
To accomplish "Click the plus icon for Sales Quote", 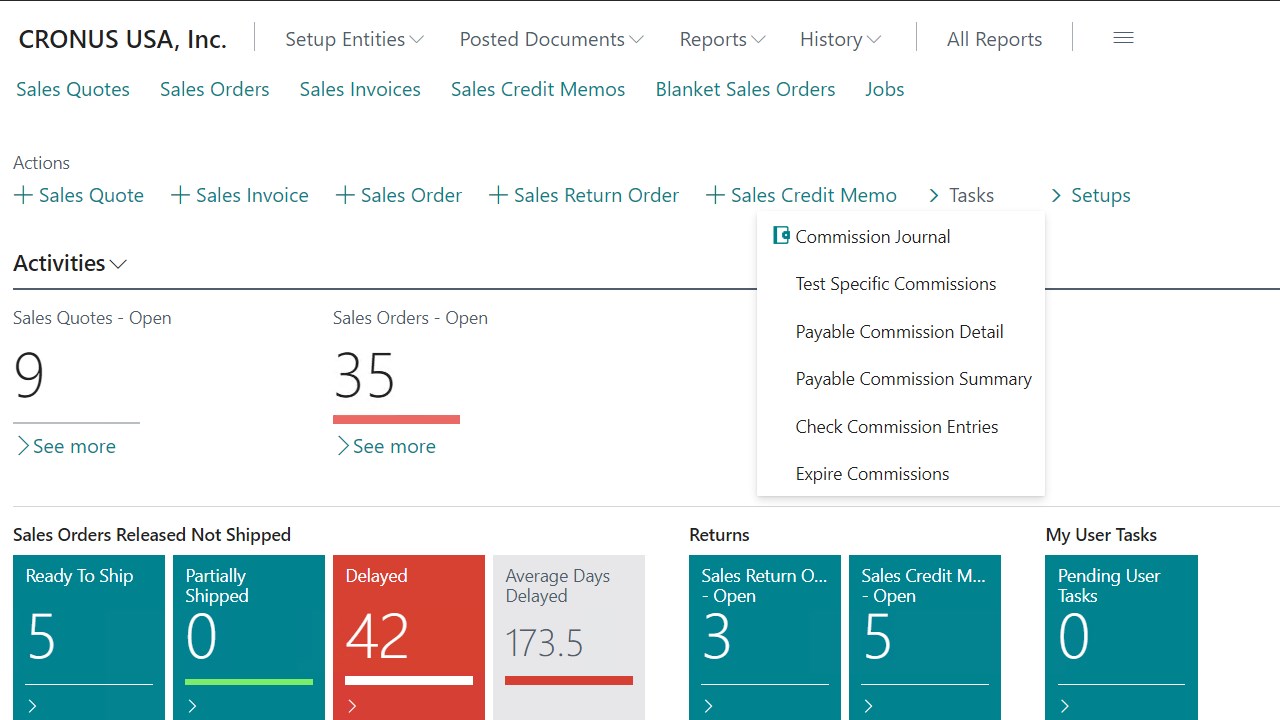I will [x=23, y=195].
